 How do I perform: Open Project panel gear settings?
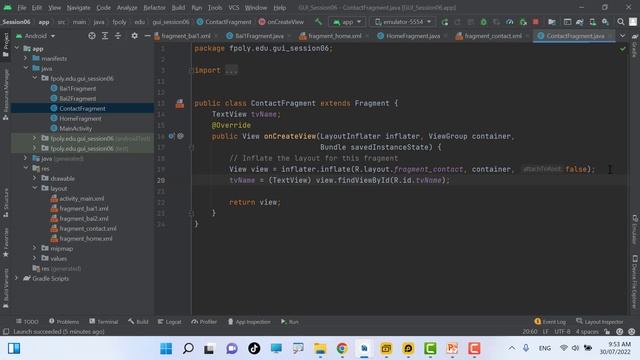click(x=134, y=36)
